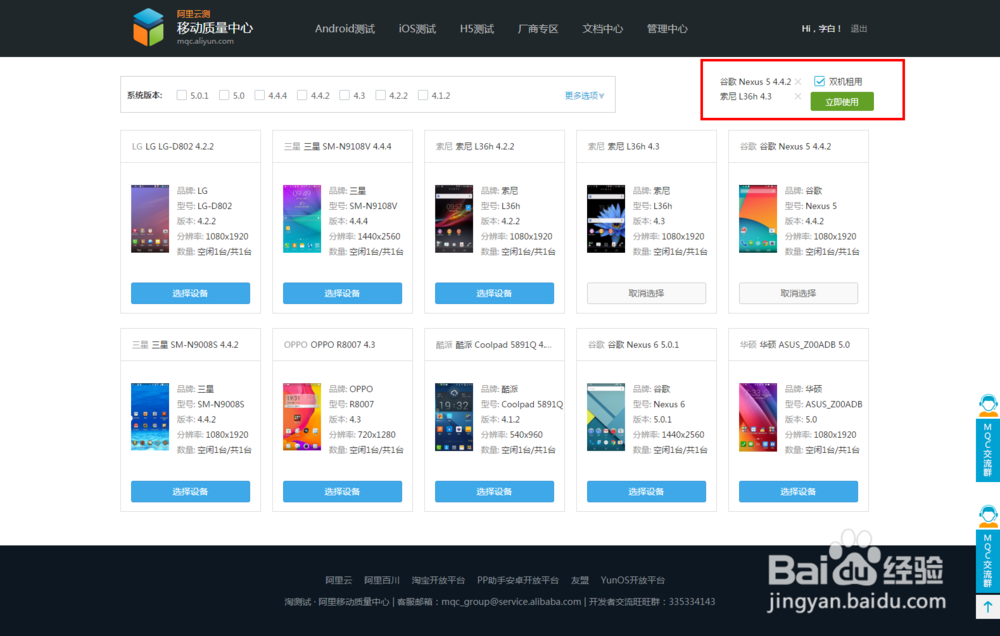Select the 索尼 L36h 4.2.2 device
Screen dimensions: 1000x636
(494, 293)
